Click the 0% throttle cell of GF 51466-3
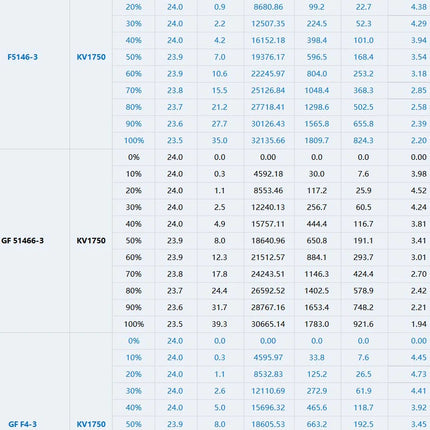Image resolution: width=430 pixels, height=430 pixels. [x=134, y=157]
